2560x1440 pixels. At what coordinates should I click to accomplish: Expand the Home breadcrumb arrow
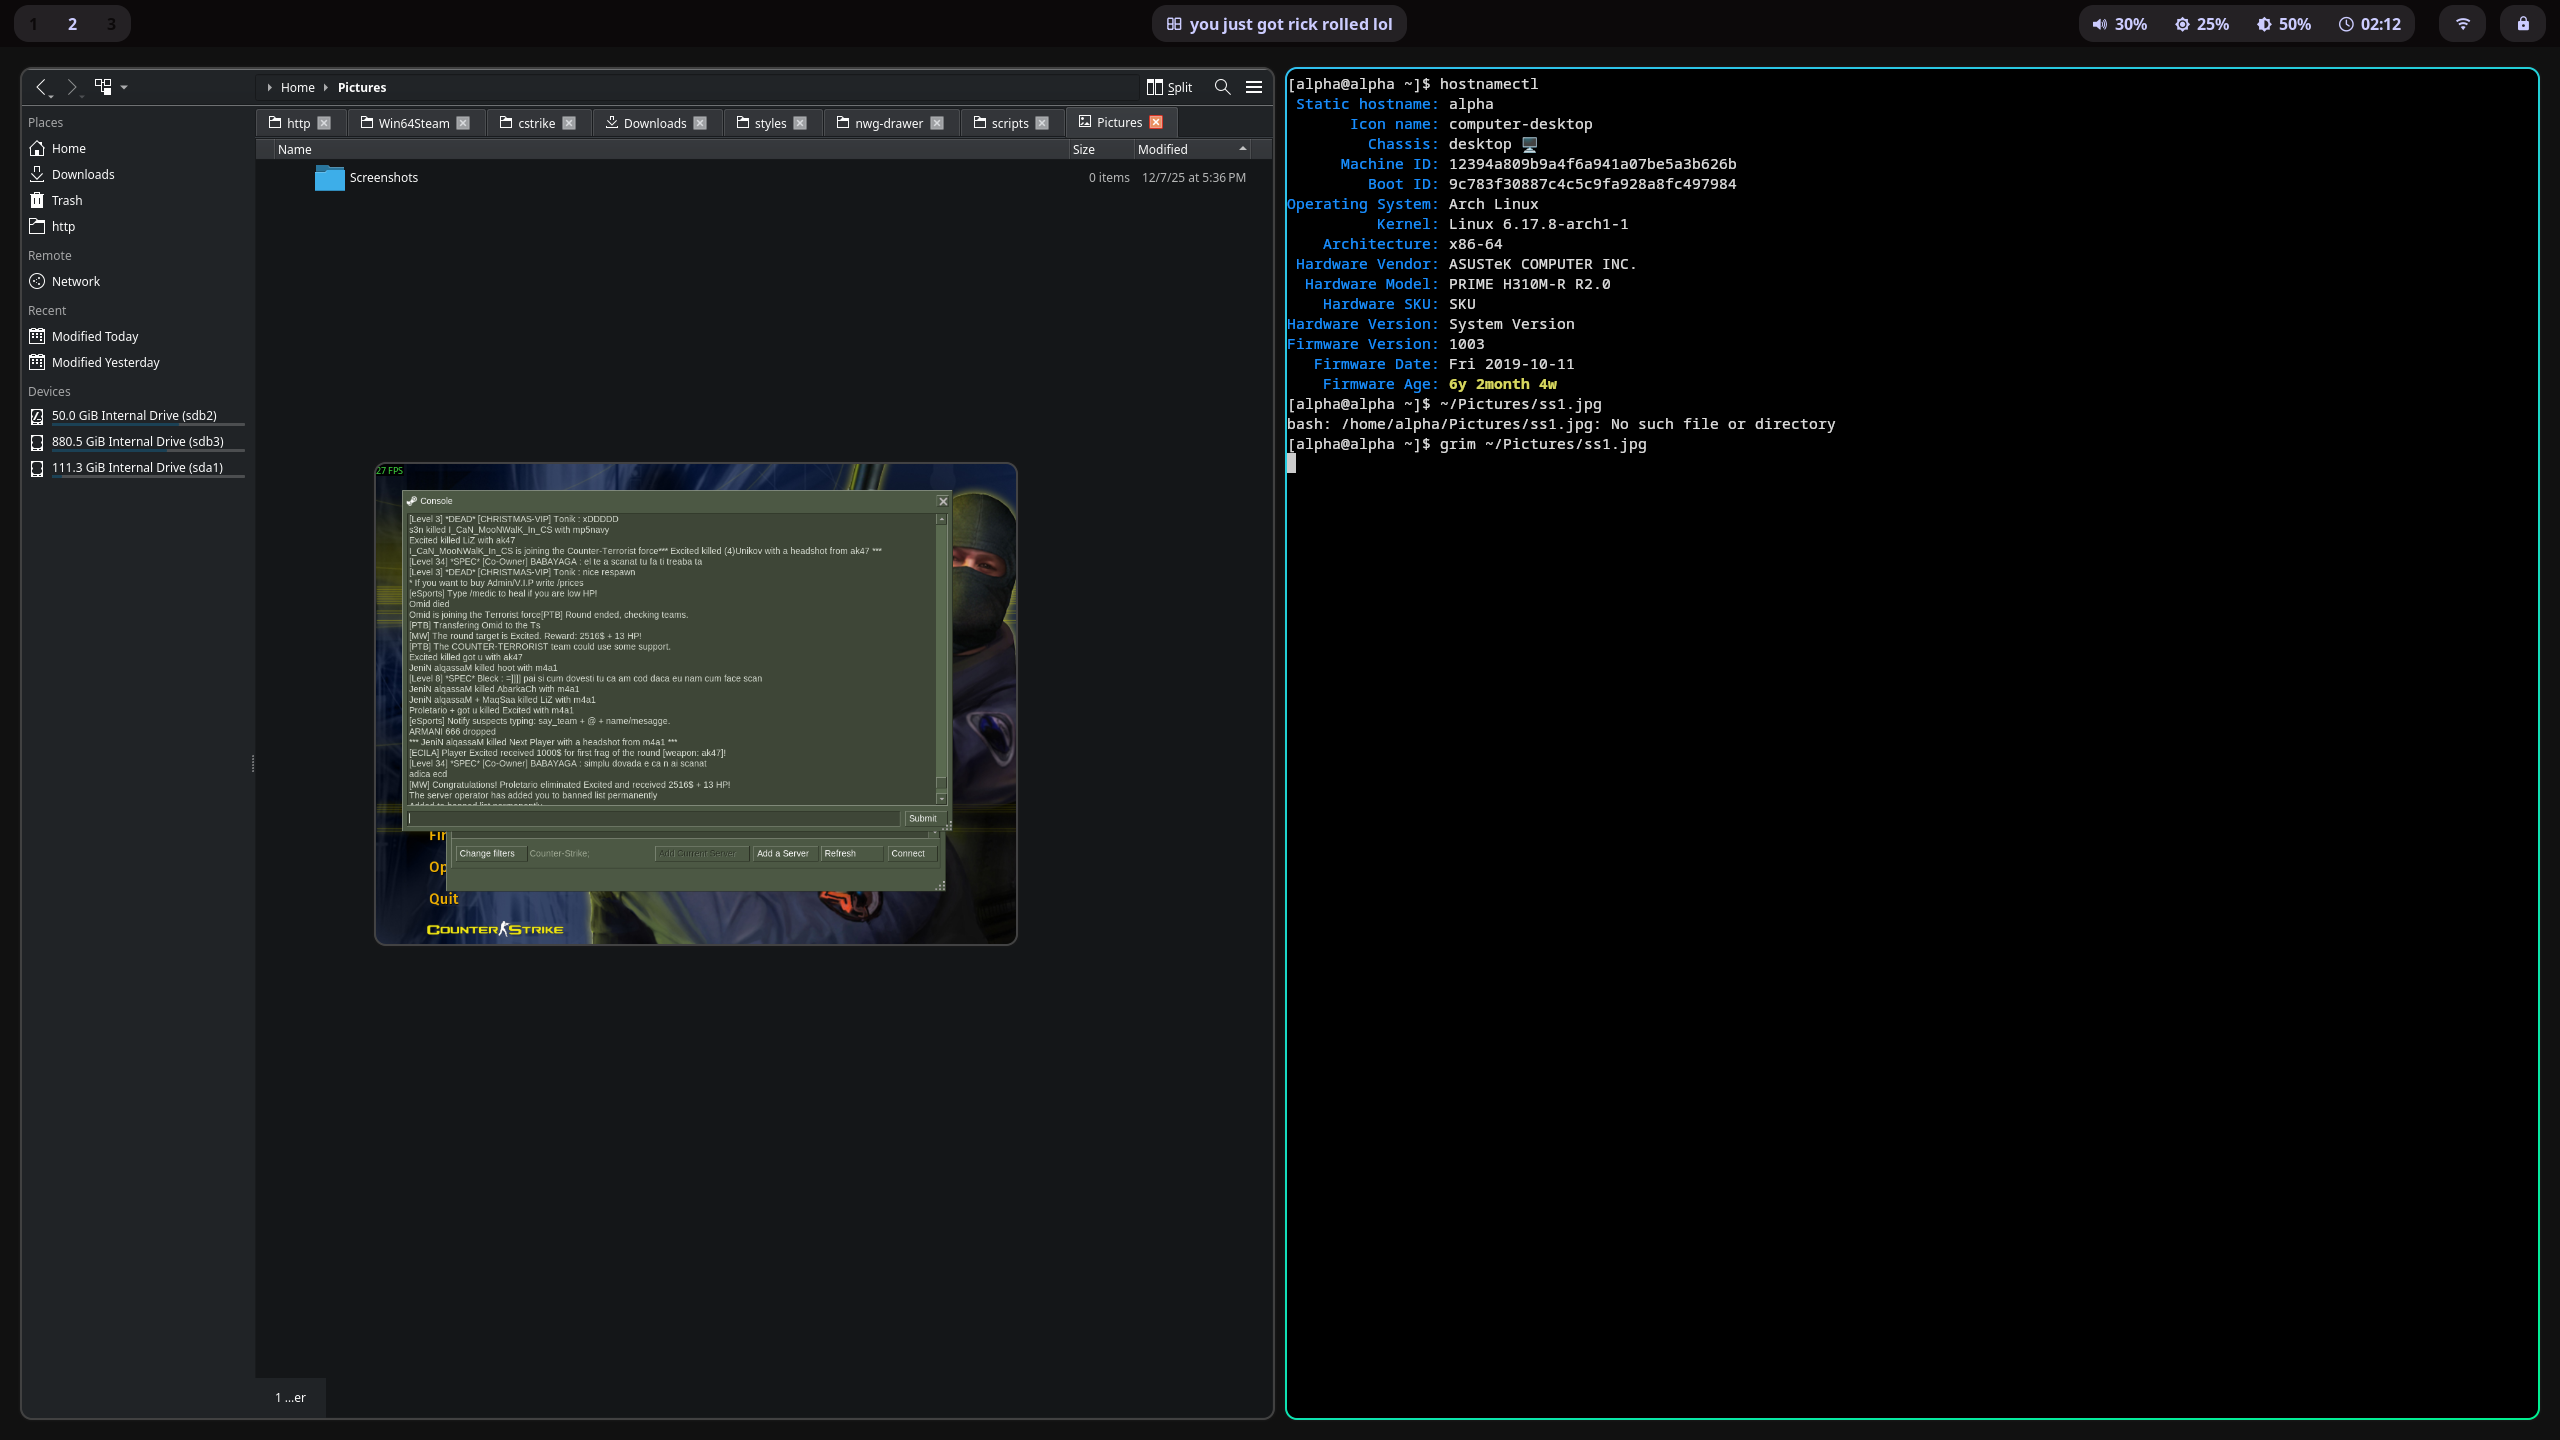(x=269, y=87)
